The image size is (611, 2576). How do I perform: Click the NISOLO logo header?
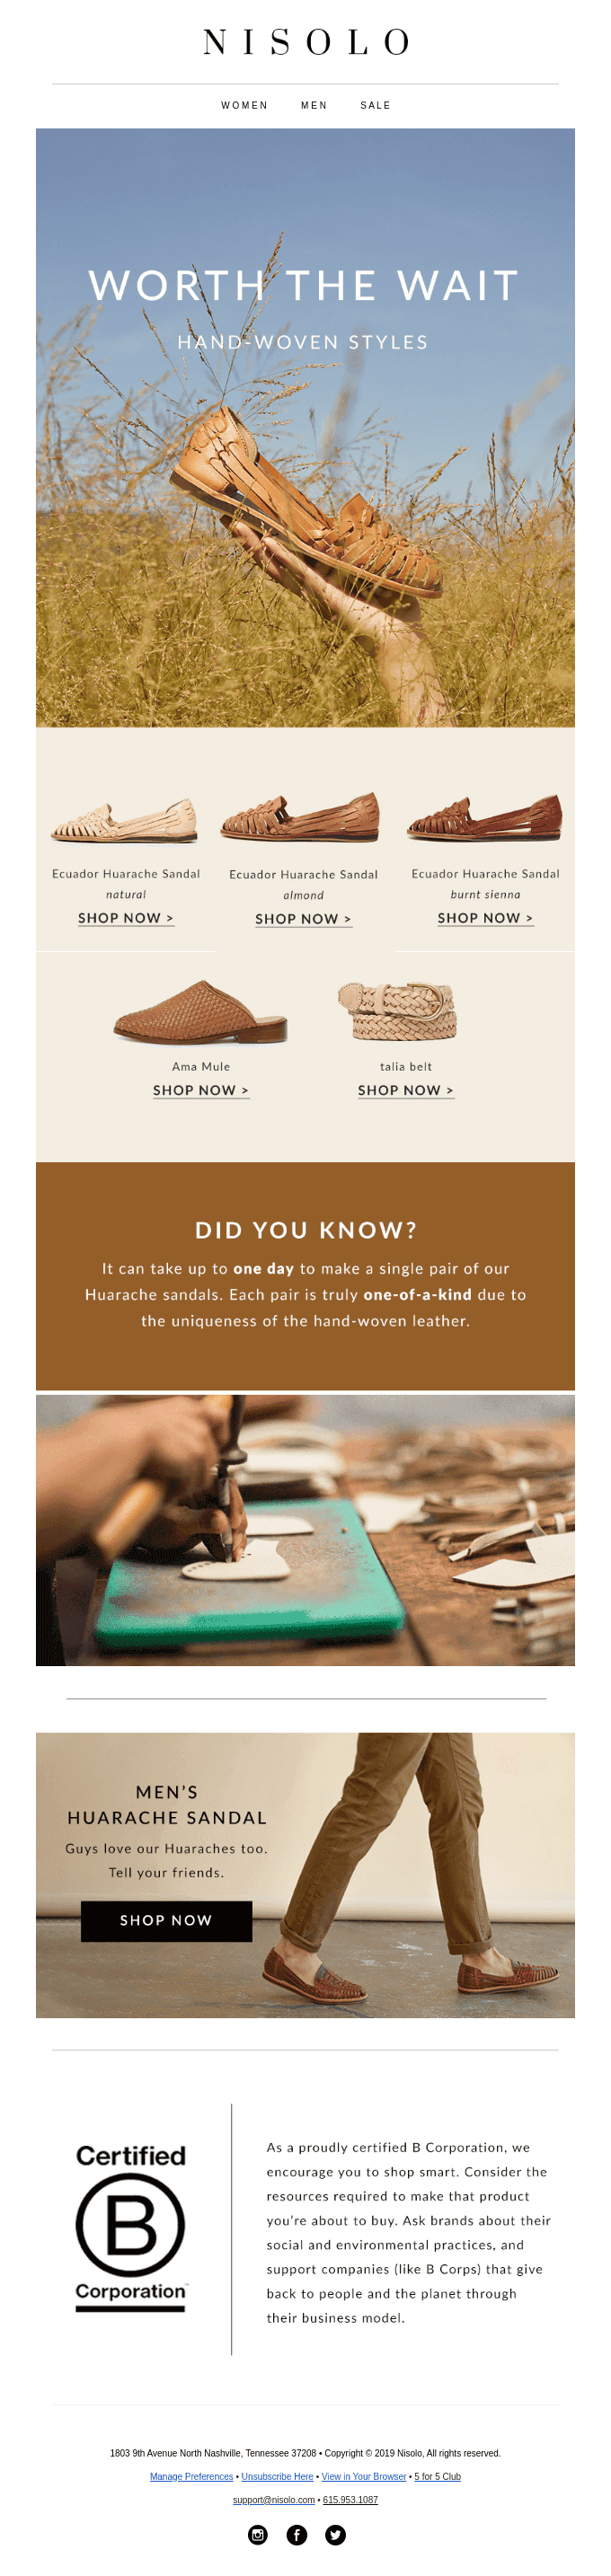pos(306,42)
